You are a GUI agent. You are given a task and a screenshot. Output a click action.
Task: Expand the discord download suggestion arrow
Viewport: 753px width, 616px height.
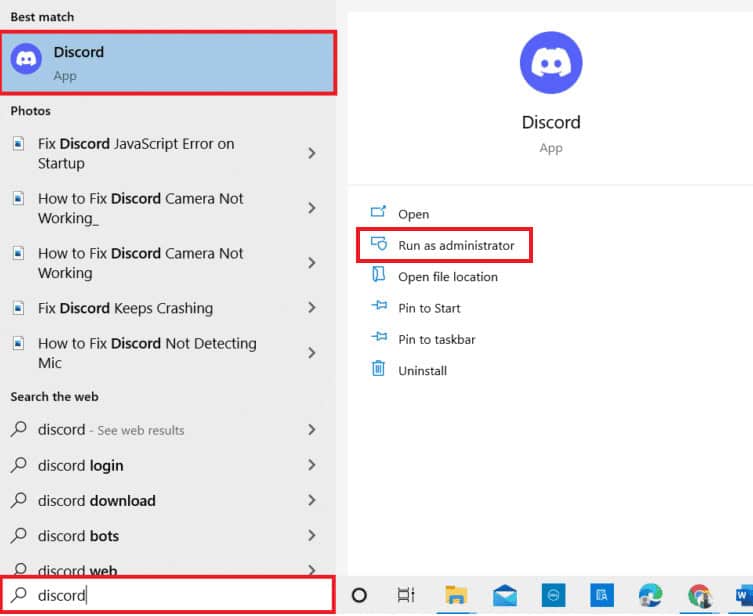312,500
